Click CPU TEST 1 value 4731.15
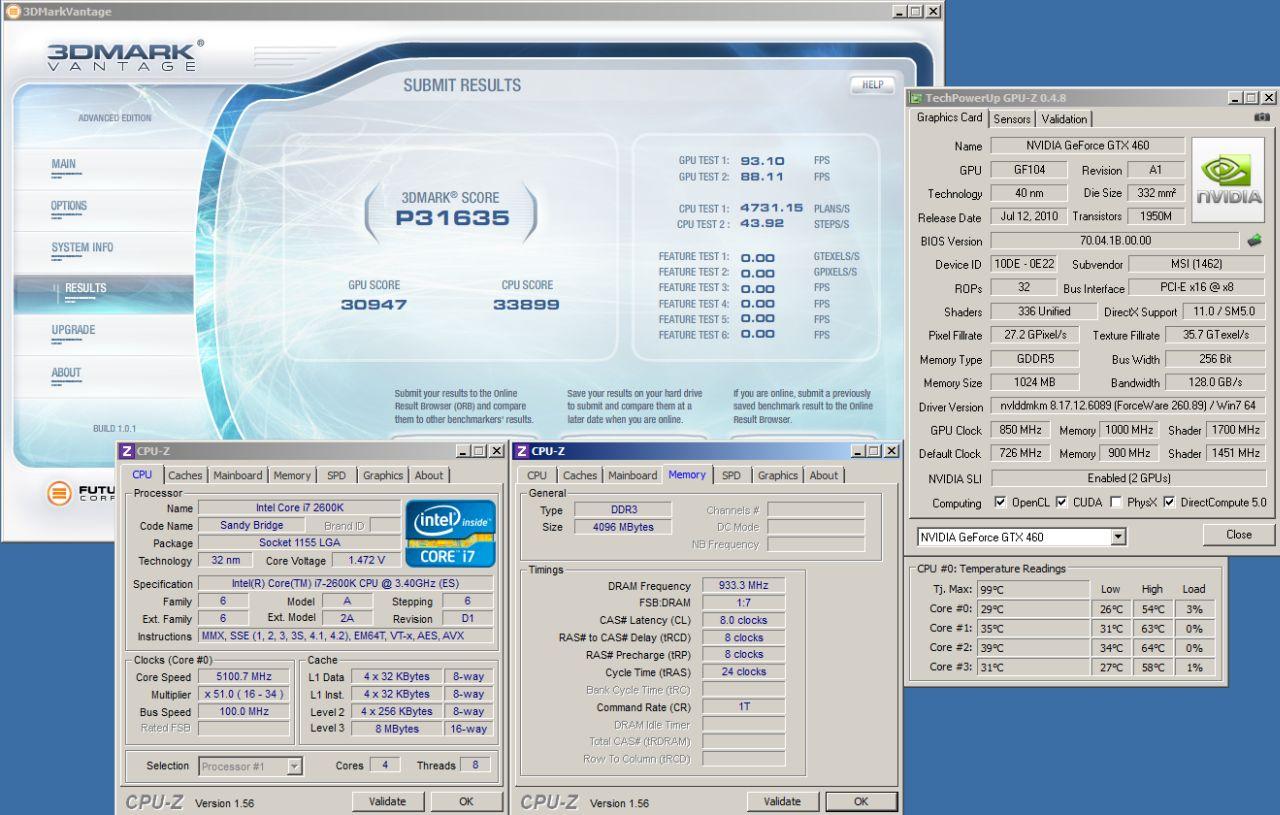This screenshot has height=815, width=1280. (772, 208)
